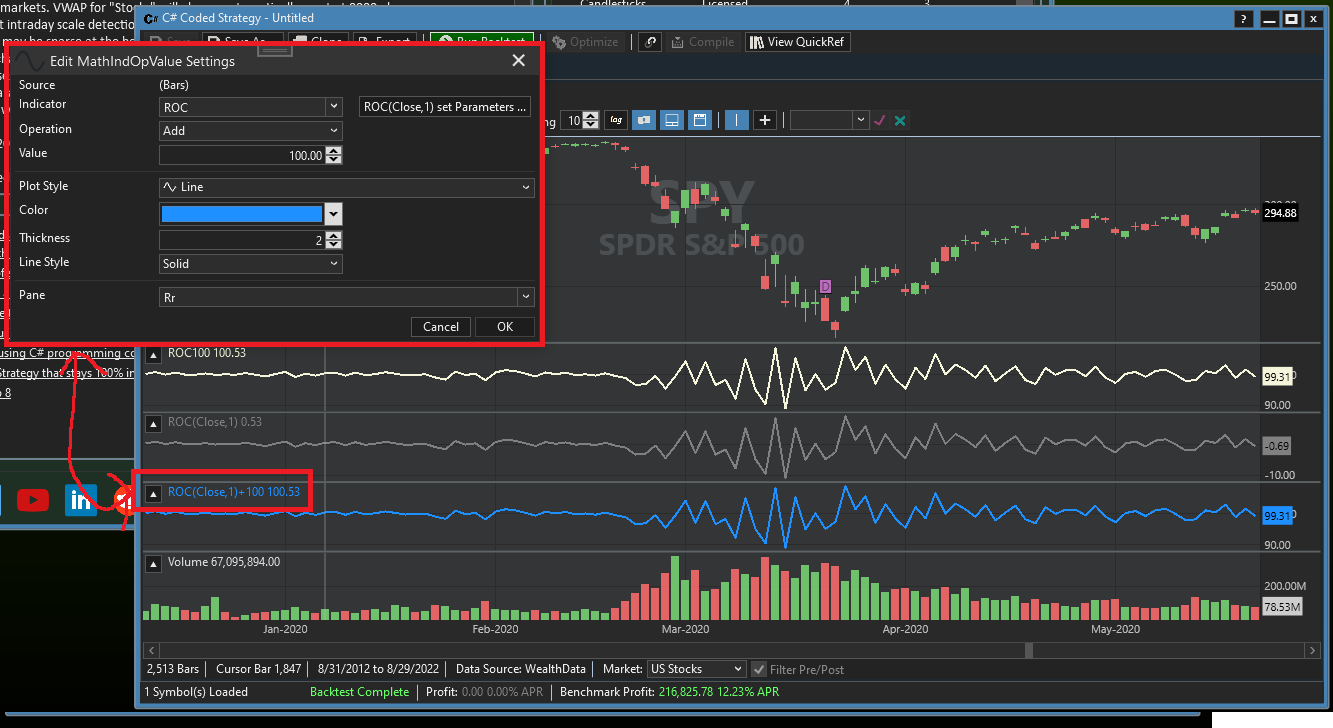Adjust the bar spacing stepper arrows
This screenshot has width=1333, height=728.
[591, 120]
